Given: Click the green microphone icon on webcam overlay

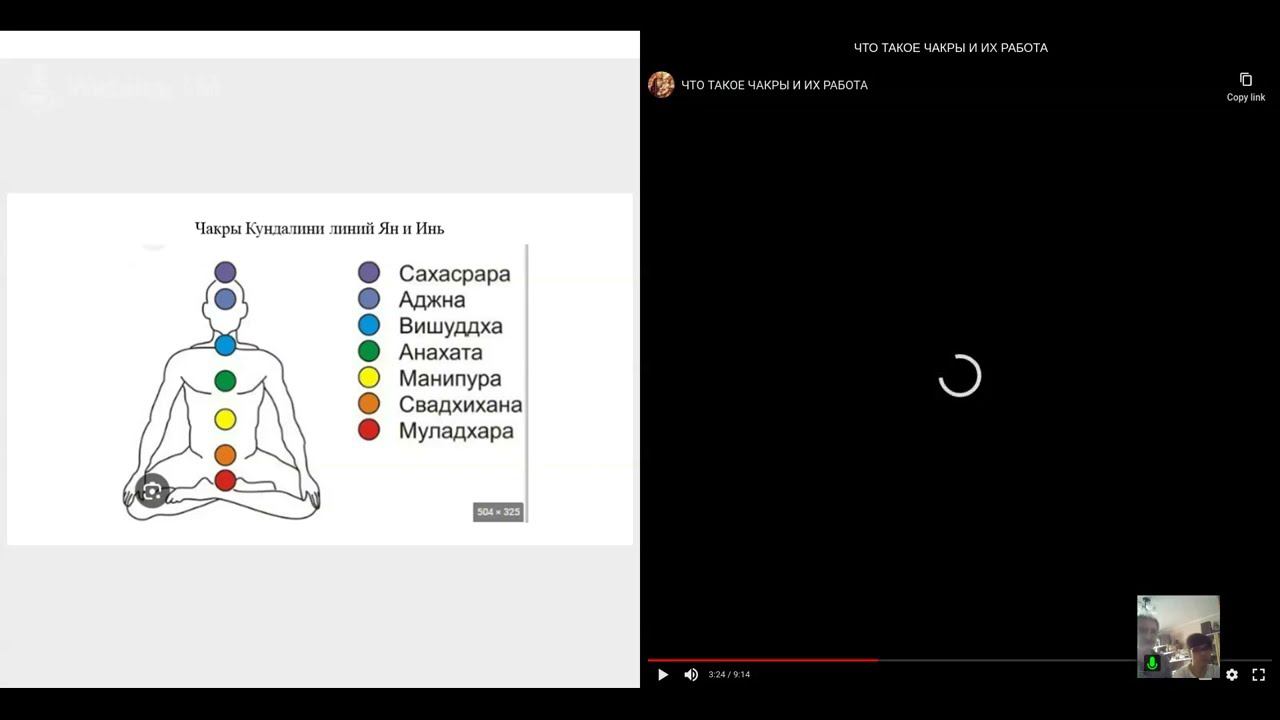Looking at the screenshot, I should (1152, 663).
